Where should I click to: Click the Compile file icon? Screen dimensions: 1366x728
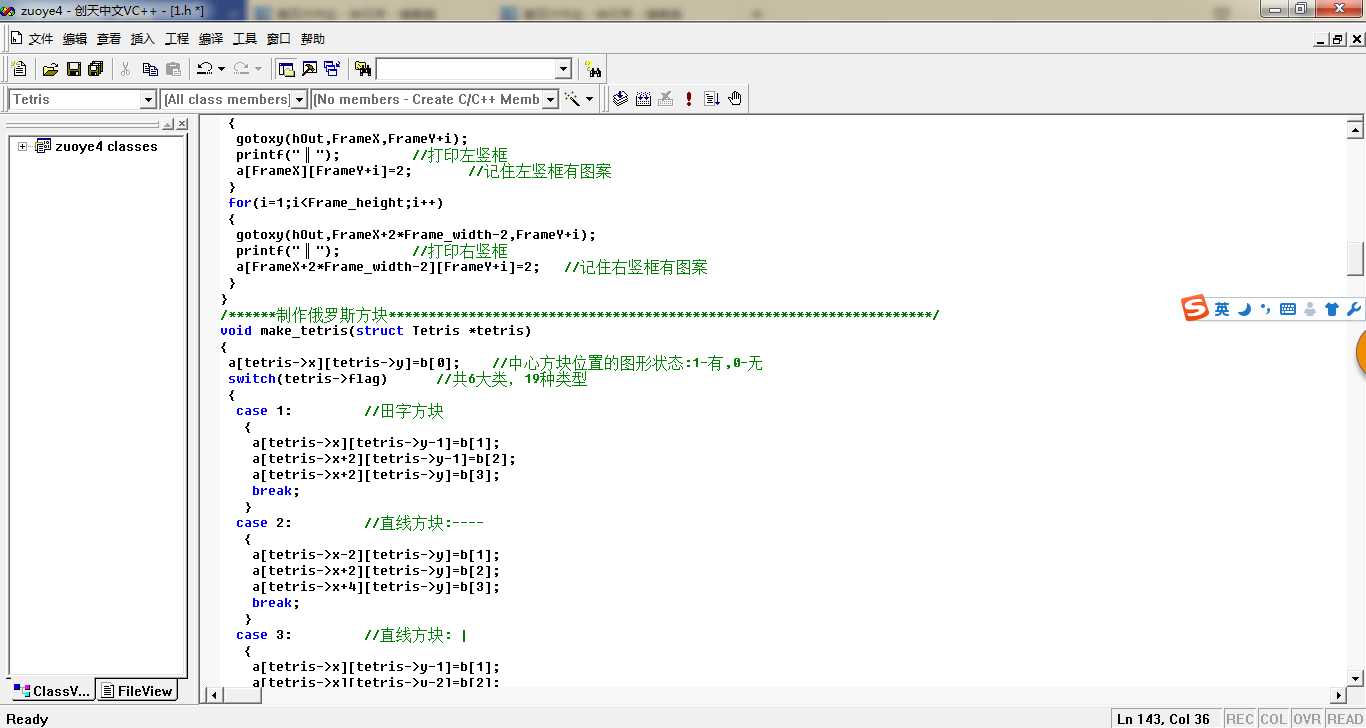(620, 99)
